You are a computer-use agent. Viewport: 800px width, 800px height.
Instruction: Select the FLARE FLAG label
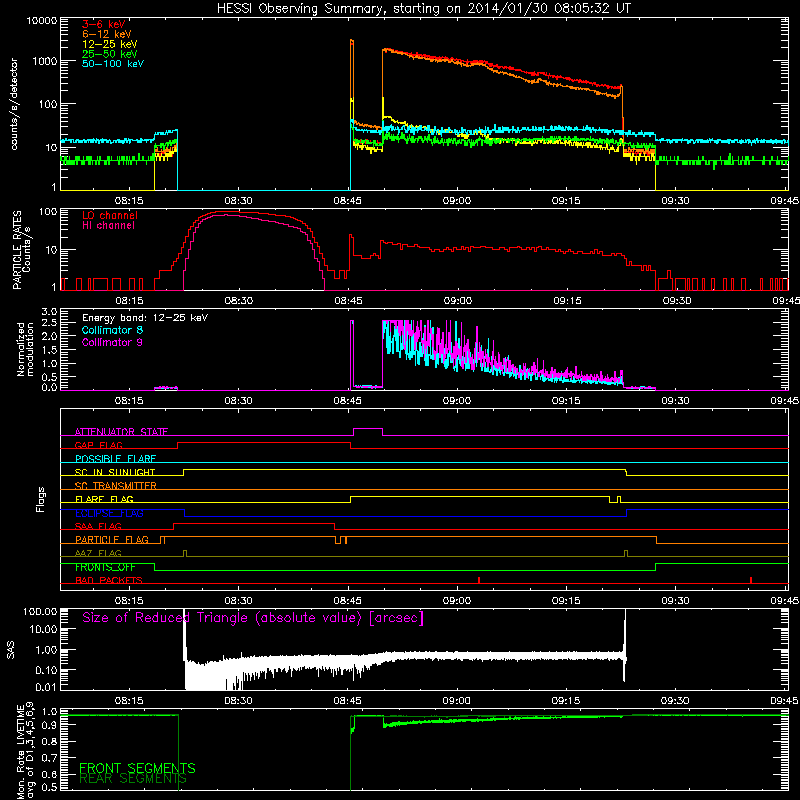[104, 499]
